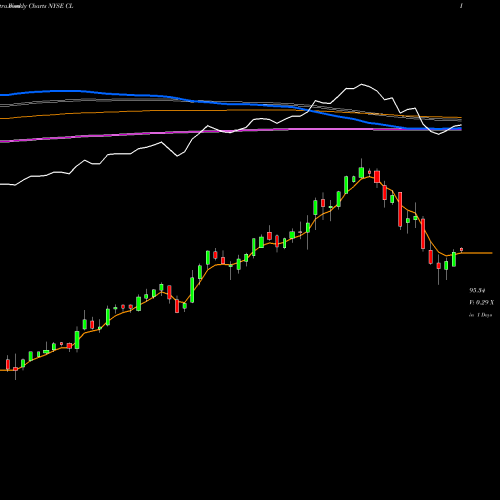Click the last small red candle on the right

[x=462, y=249]
